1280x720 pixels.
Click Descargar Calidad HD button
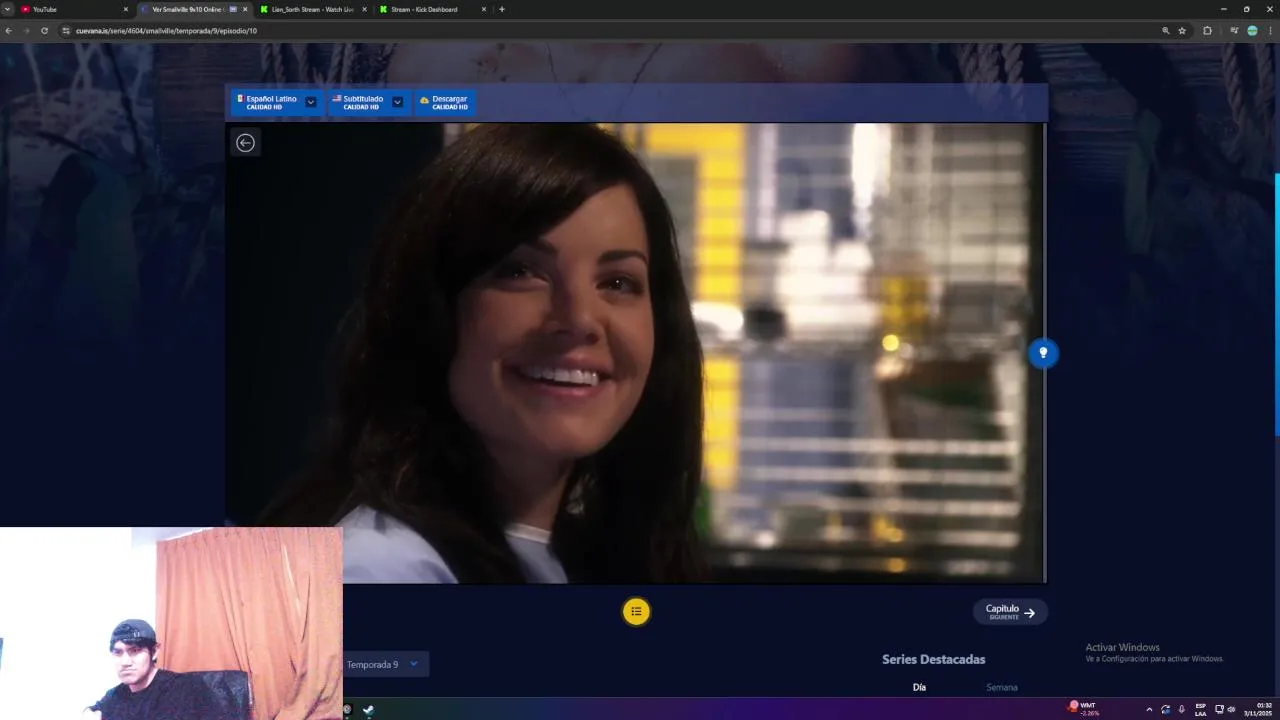(x=444, y=102)
